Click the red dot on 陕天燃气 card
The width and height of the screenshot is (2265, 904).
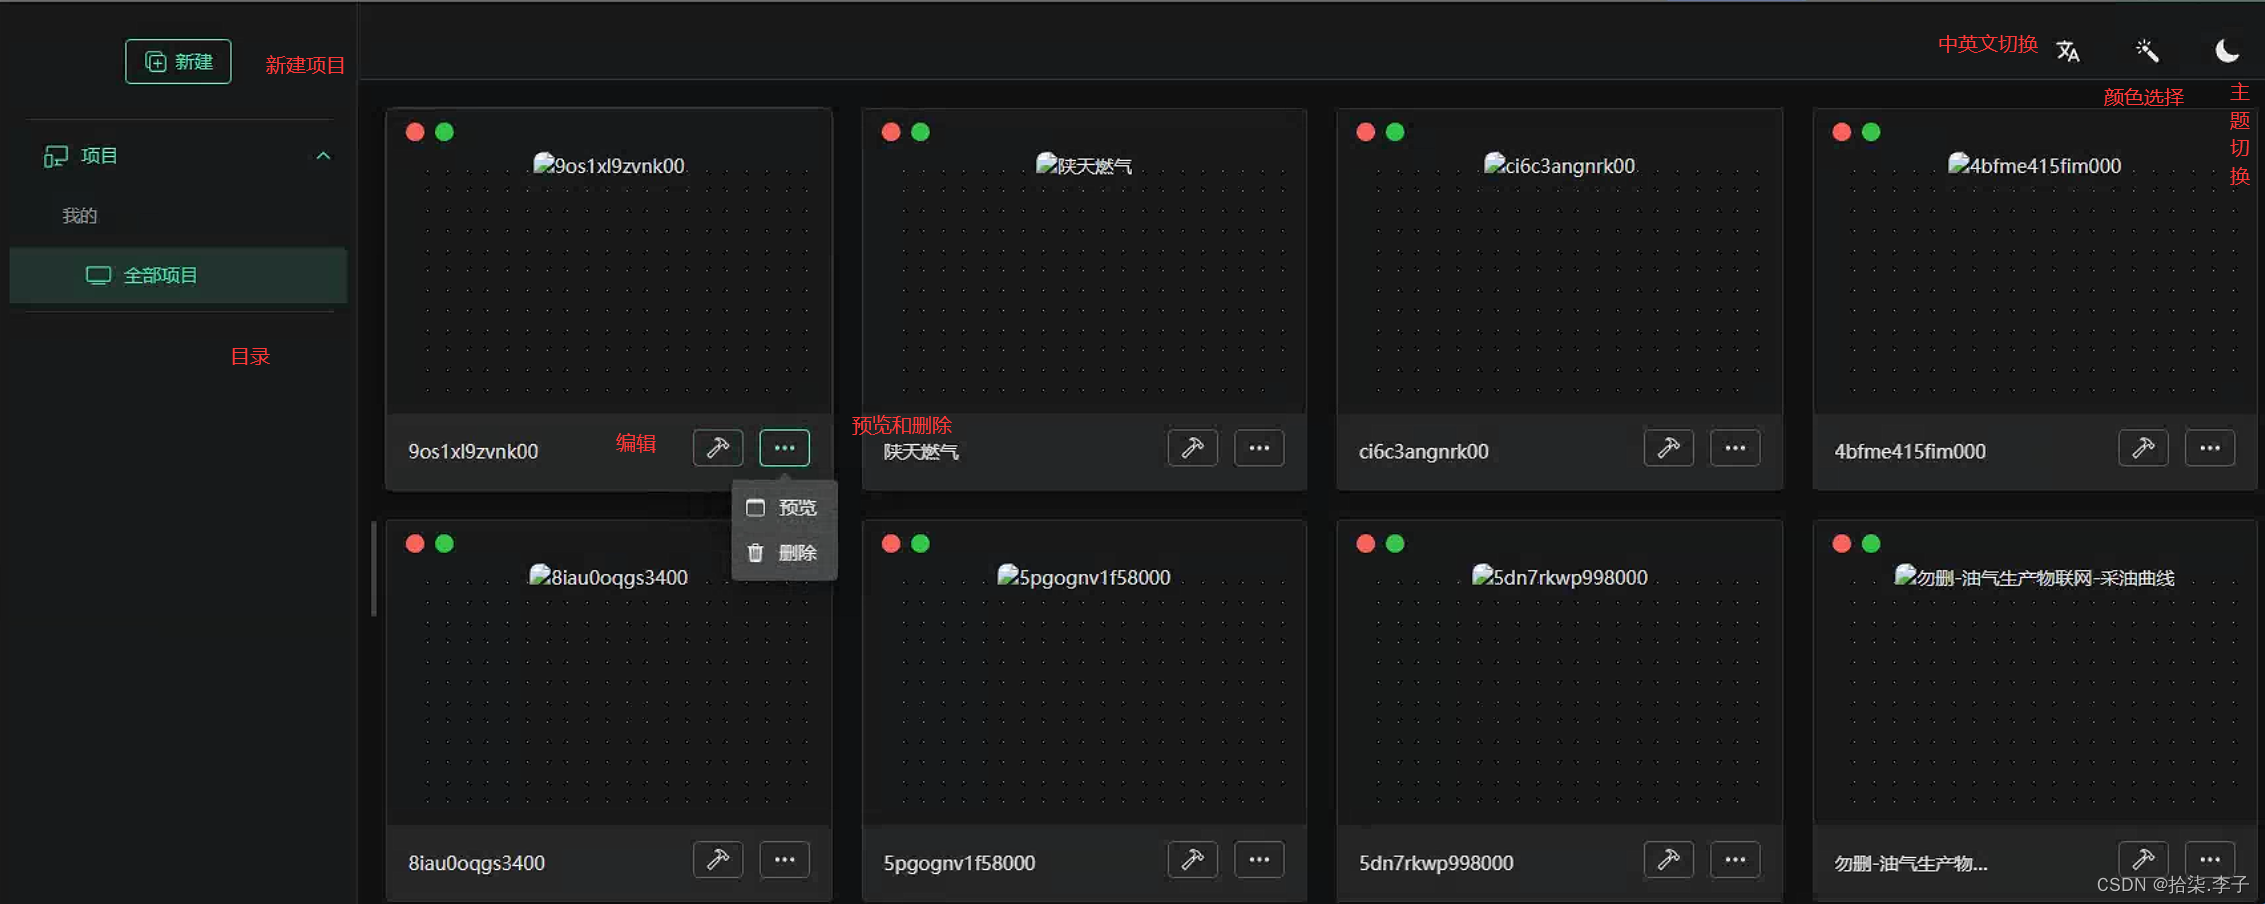point(891,132)
